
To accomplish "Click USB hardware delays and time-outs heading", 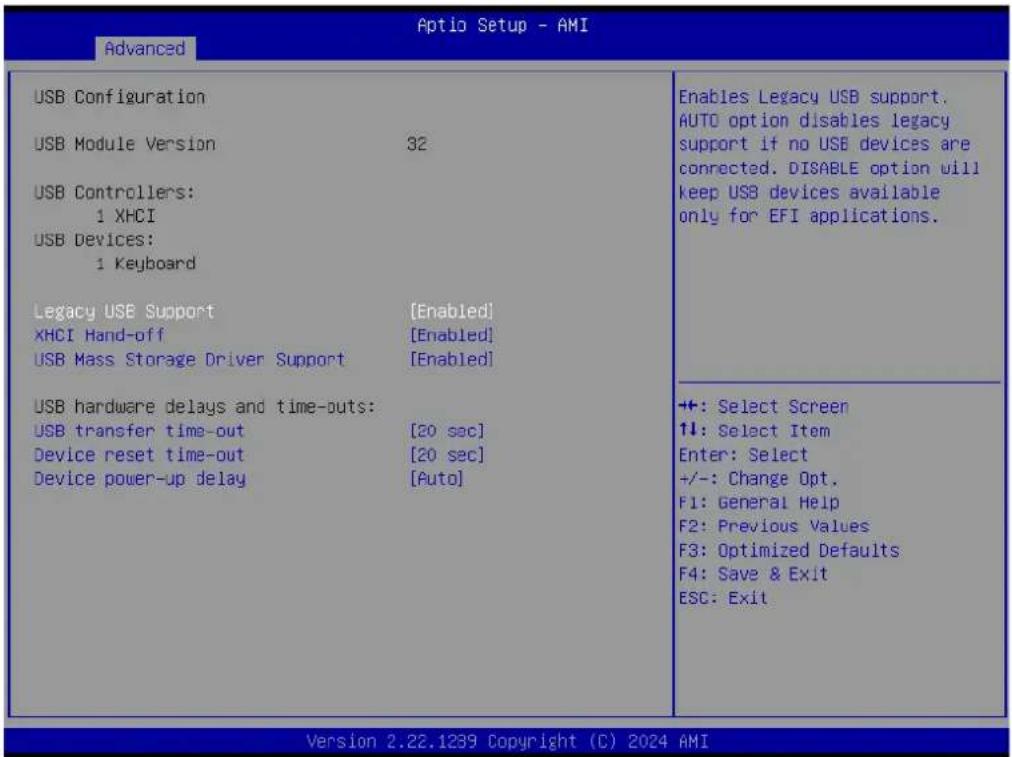I will click(x=205, y=407).
